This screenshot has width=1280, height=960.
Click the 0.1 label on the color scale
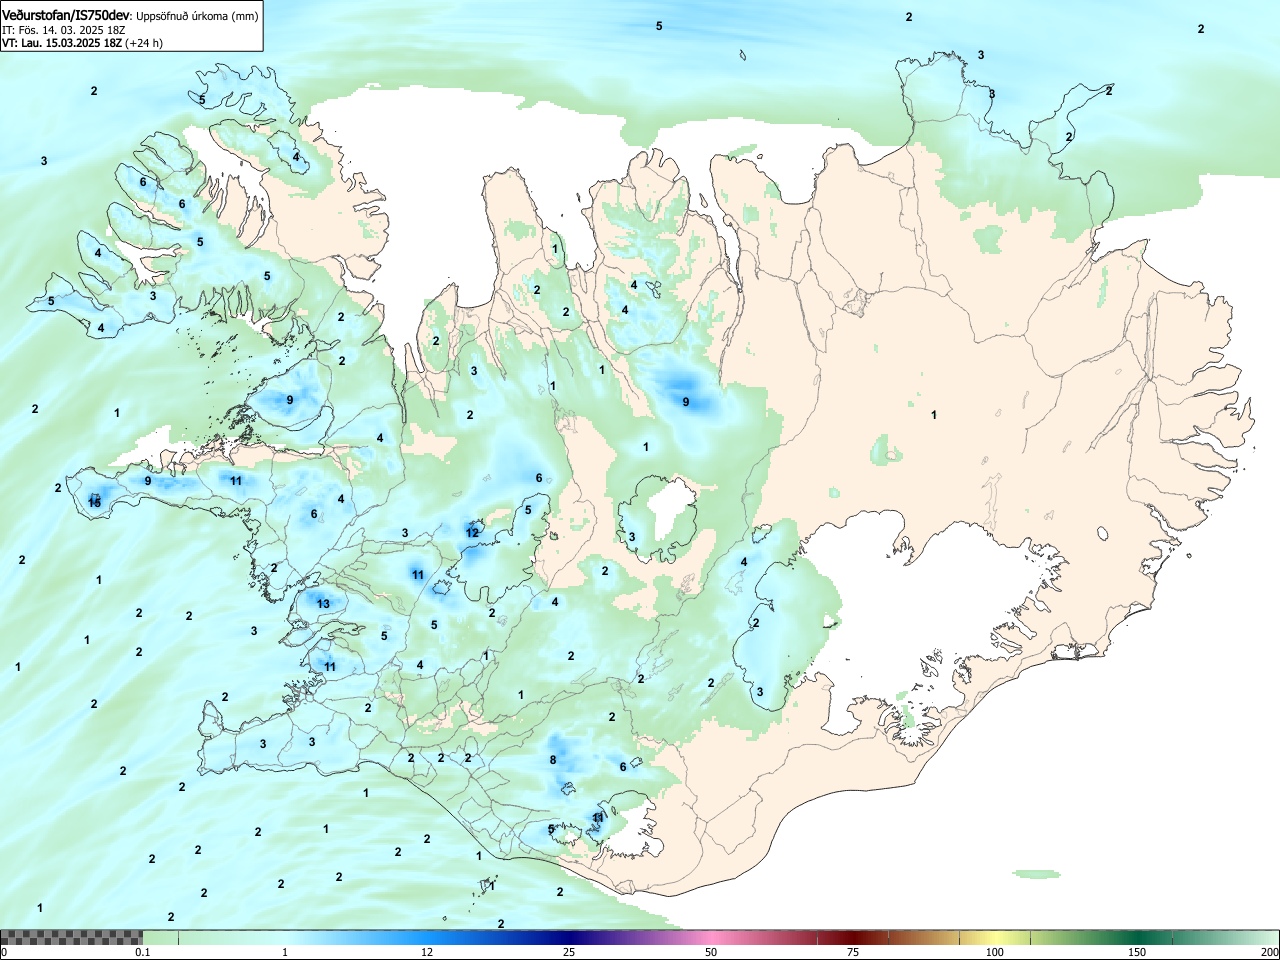(x=143, y=952)
